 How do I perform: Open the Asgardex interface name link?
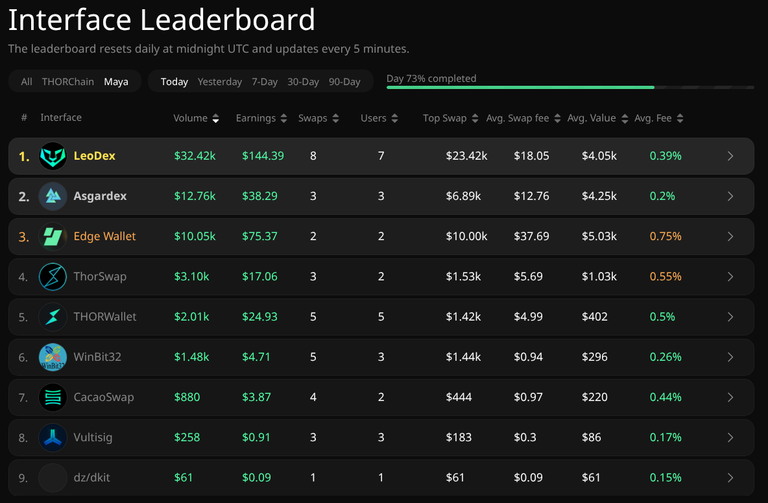[x=100, y=196]
